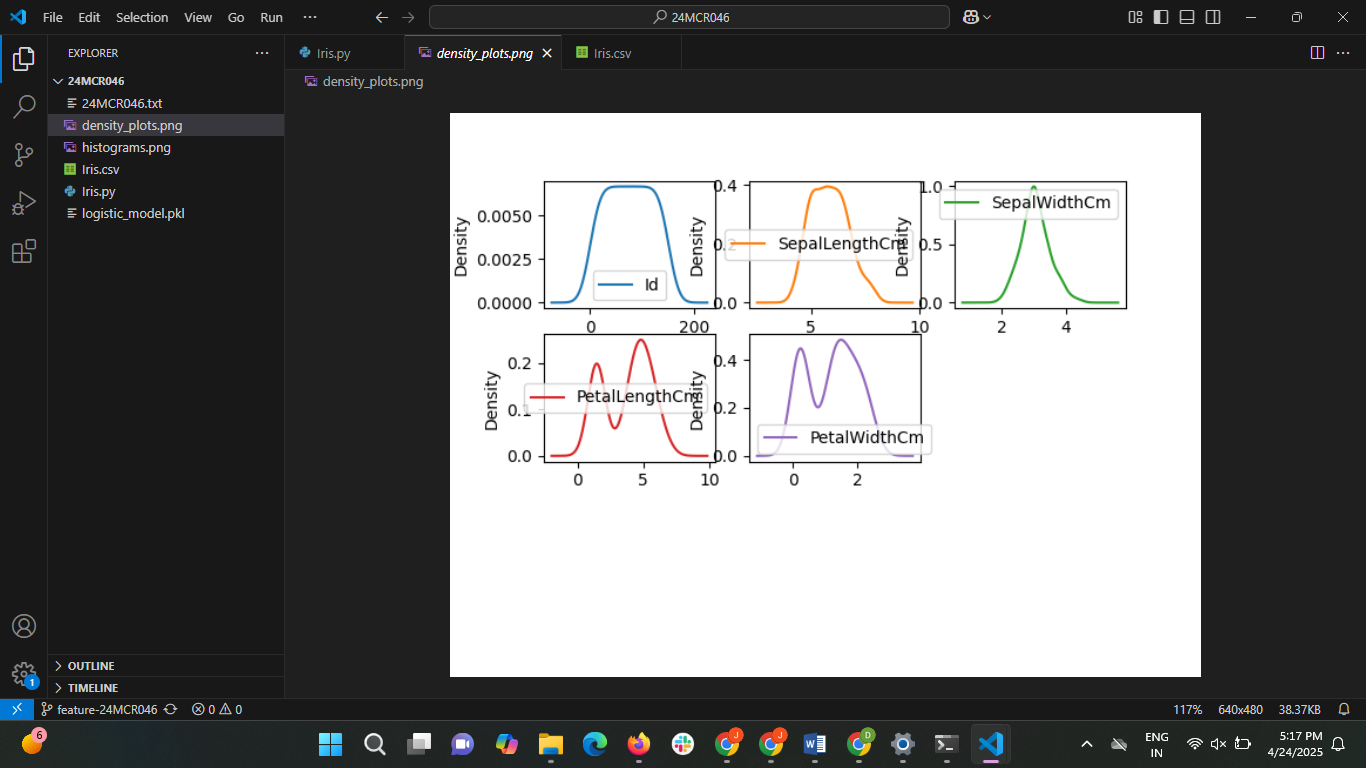Screen dimensions: 1366x768
Task: Open Customize Layout icon in title bar
Action: pyautogui.click(x=1135, y=17)
